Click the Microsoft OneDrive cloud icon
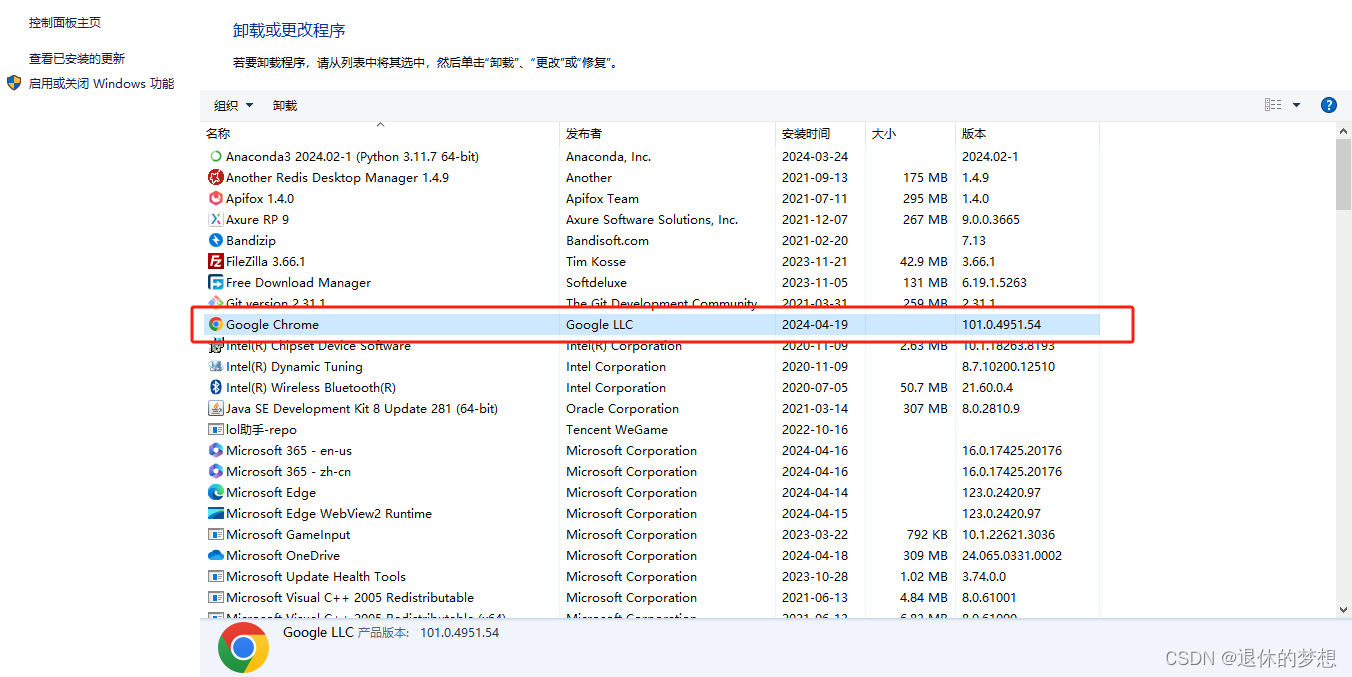 click(215, 555)
